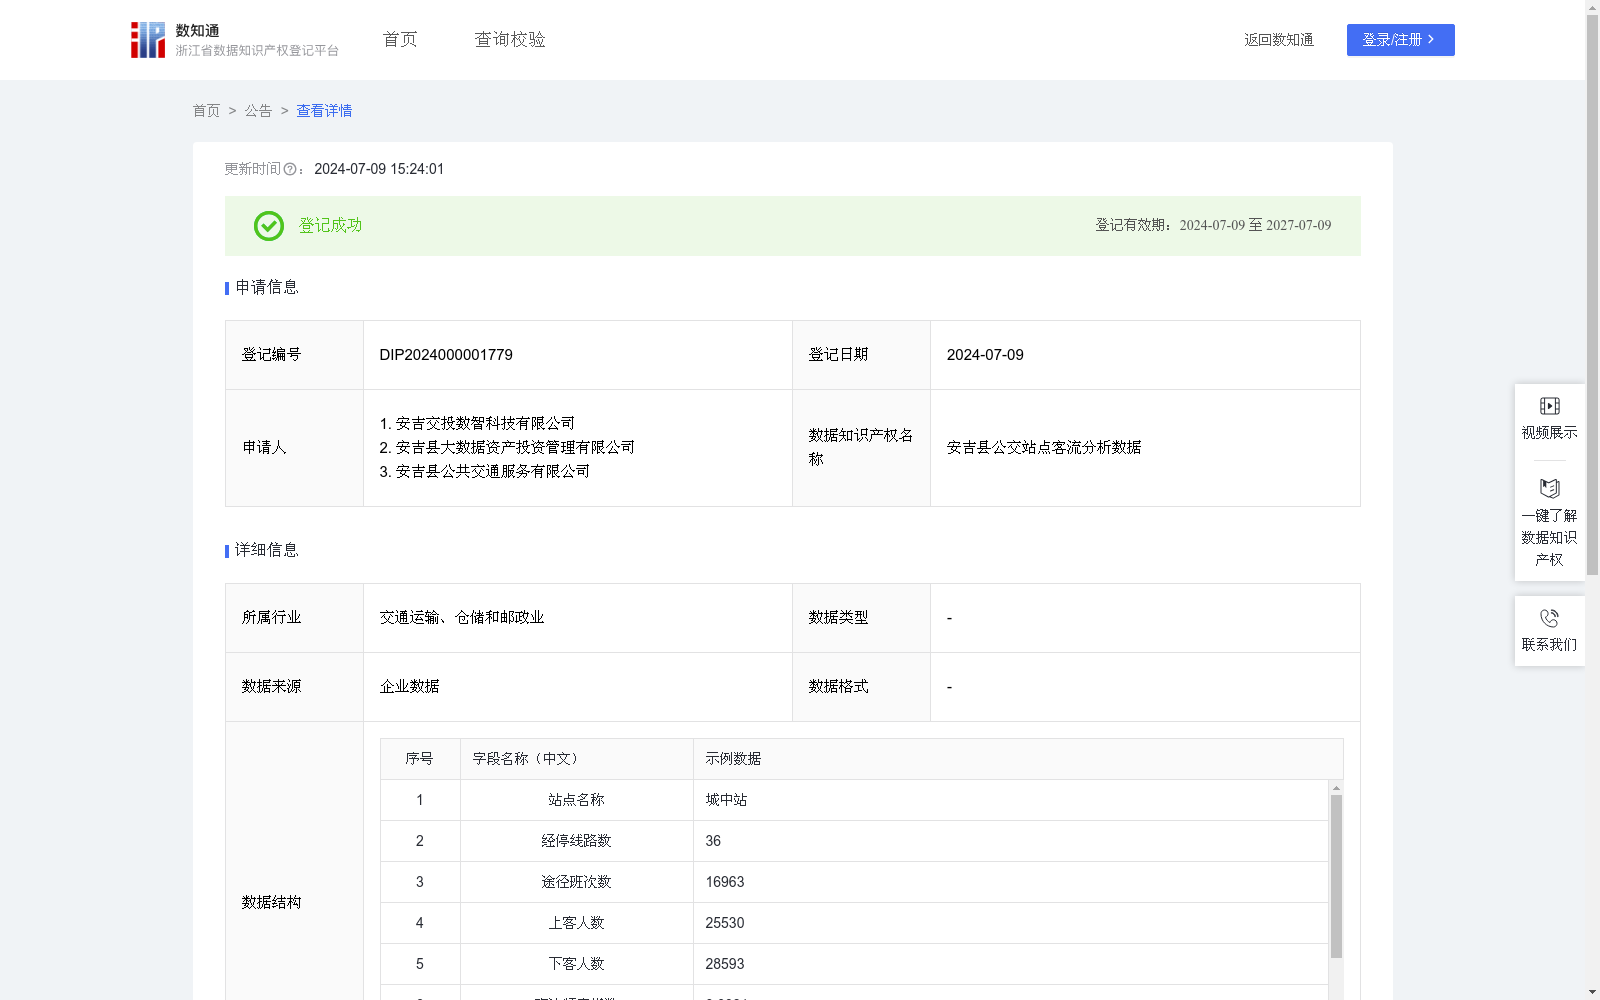This screenshot has width=1600, height=1000.
Task: Click the 经停线路数 field cell
Action: click(576, 841)
